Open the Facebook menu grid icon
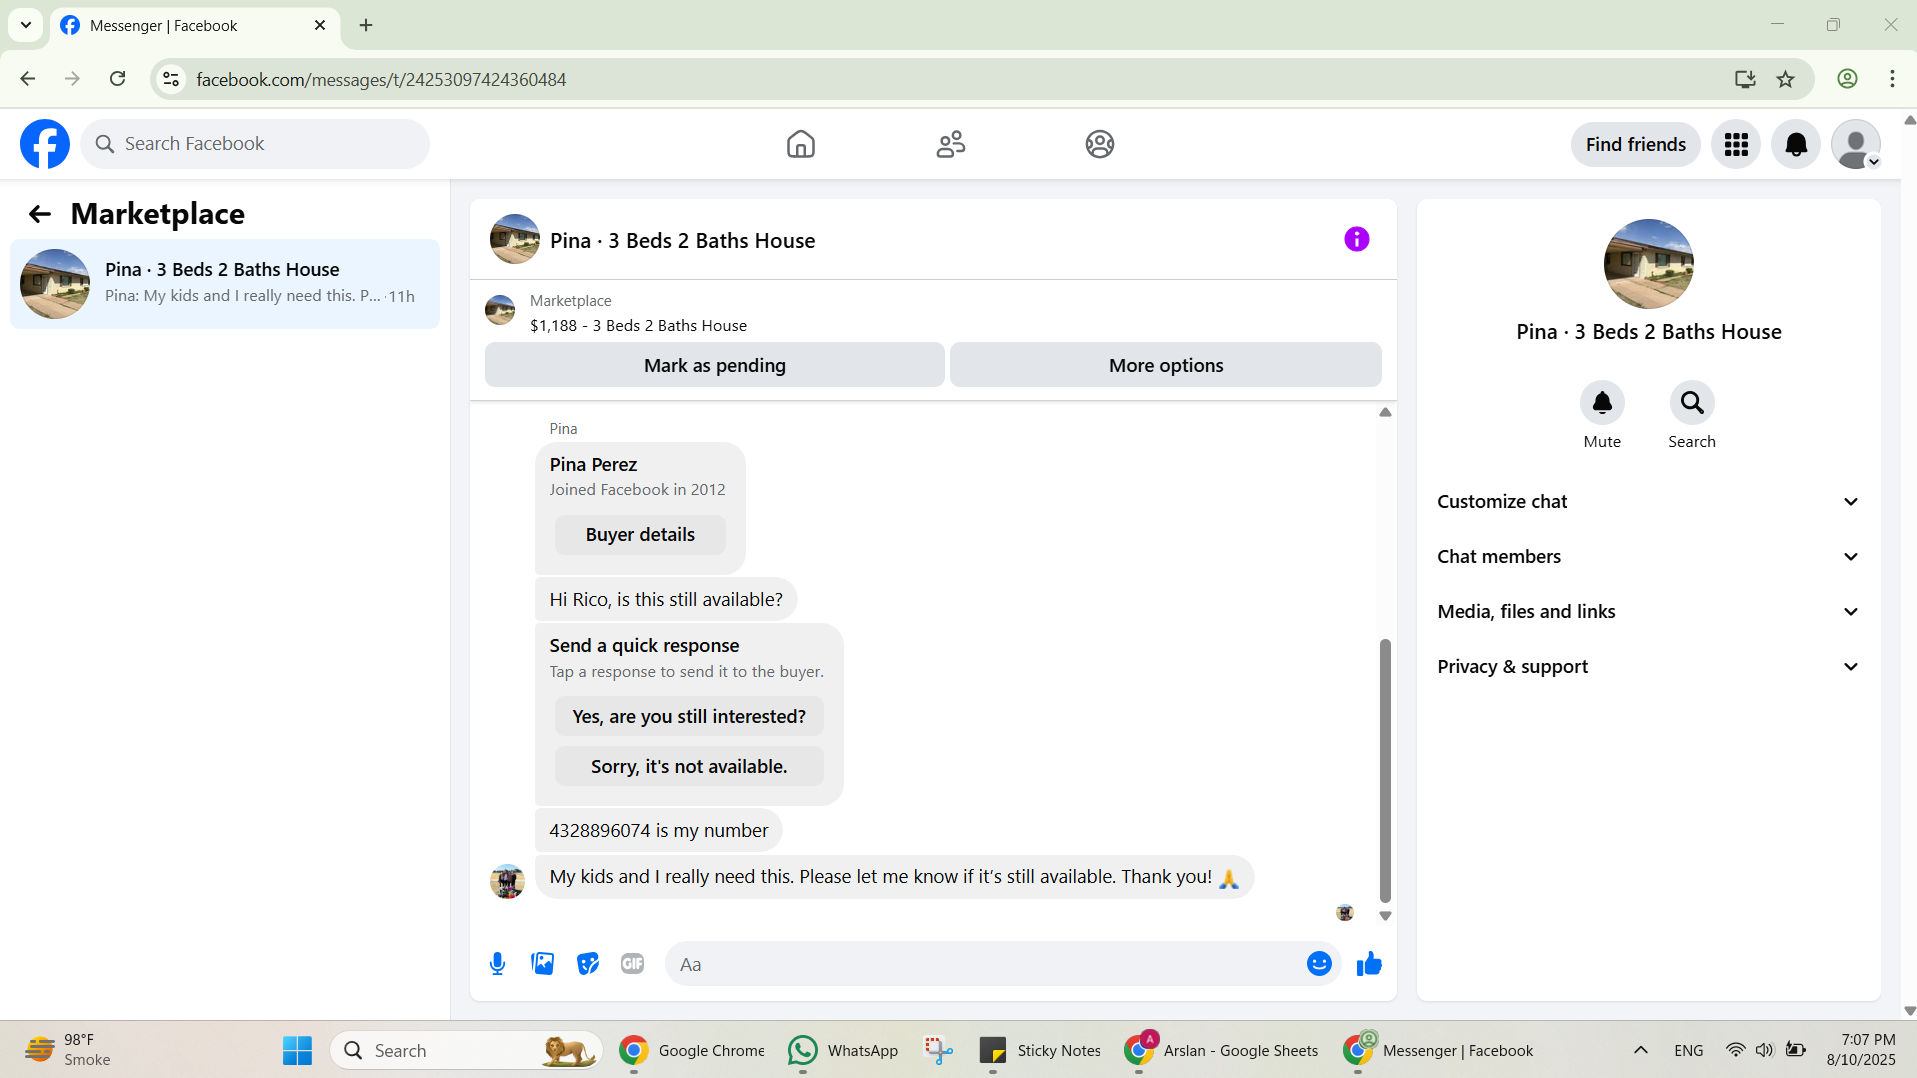 (1736, 144)
